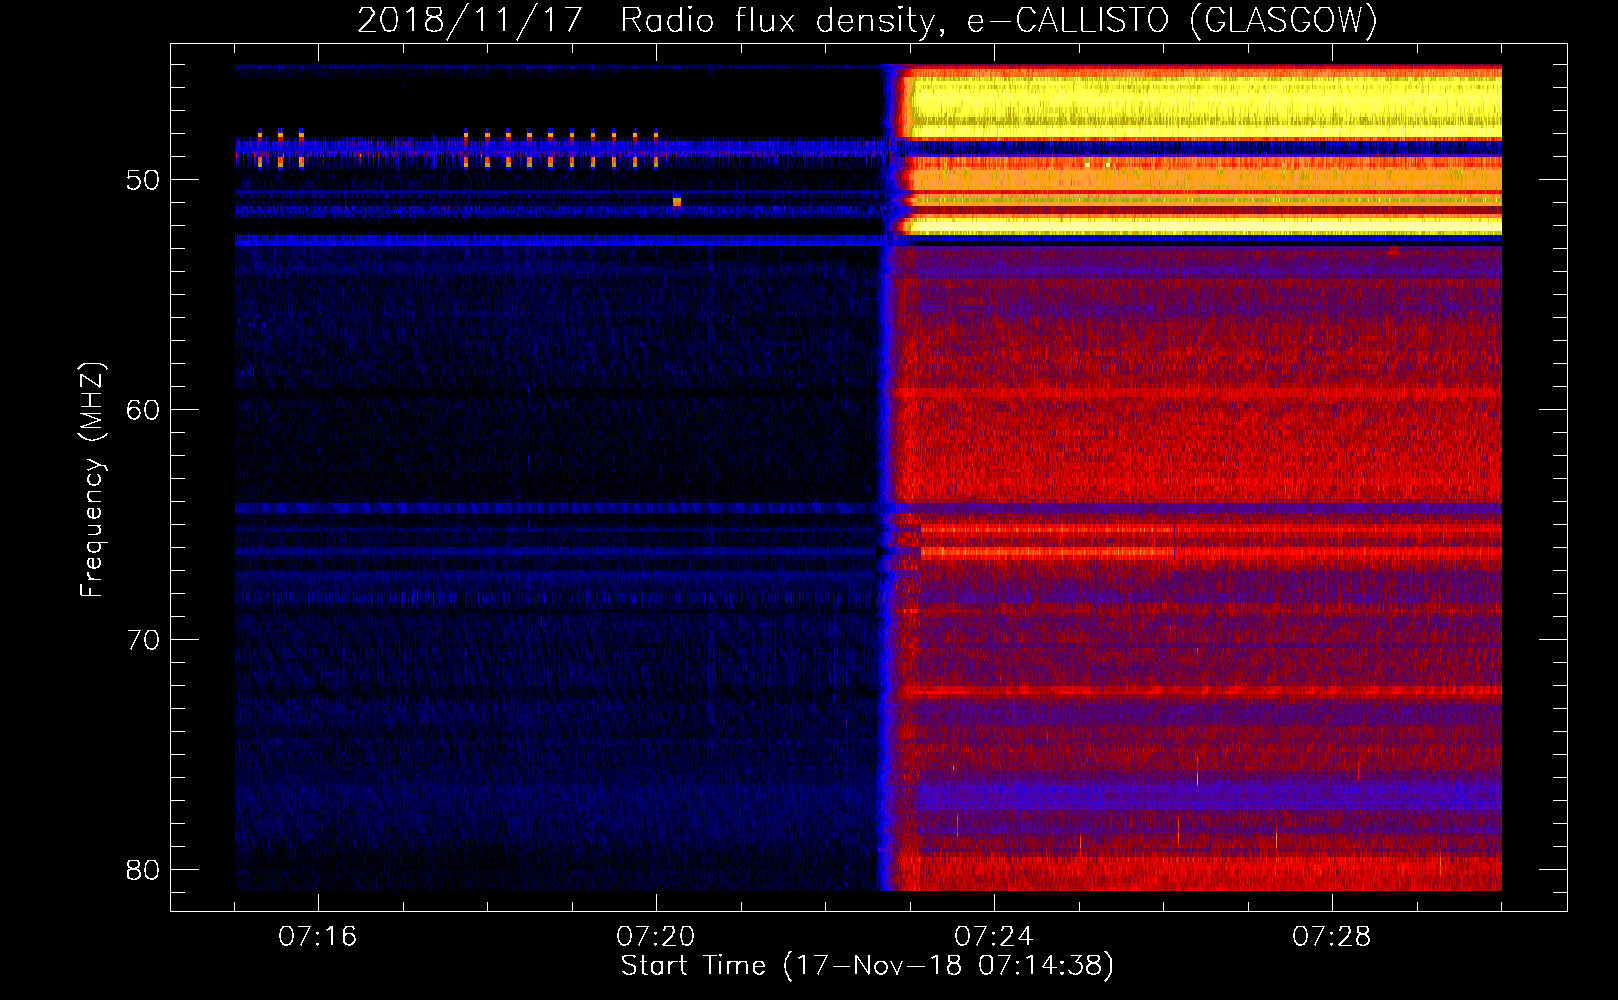Click the 50 frequency tick label
The image size is (1618, 1000).
143,180
